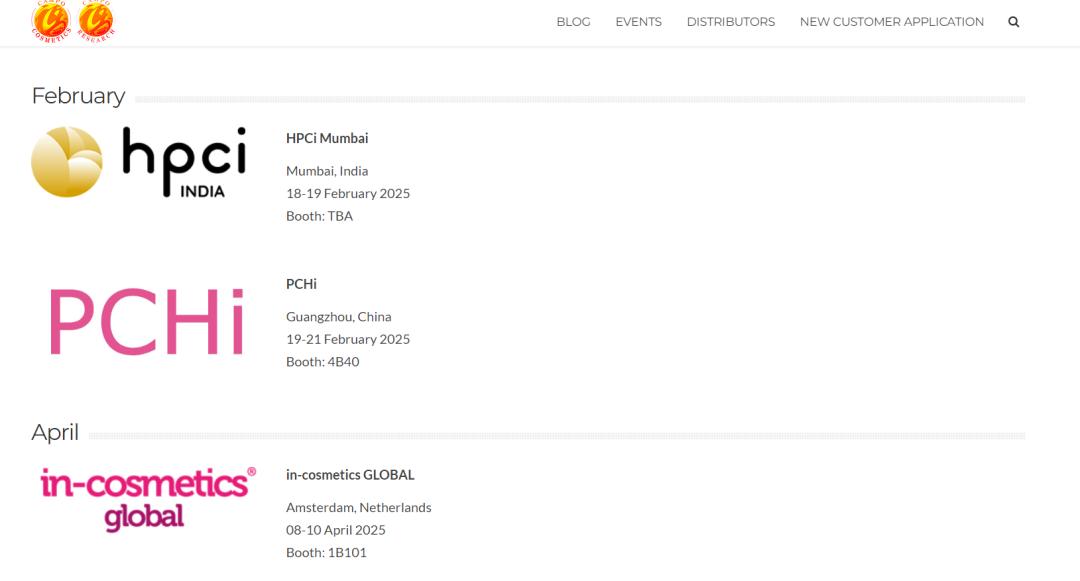Click the Booth: 4B40 text
Image resolution: width=1080 pixels, height=581 pixels.
[x=322, y=362]
